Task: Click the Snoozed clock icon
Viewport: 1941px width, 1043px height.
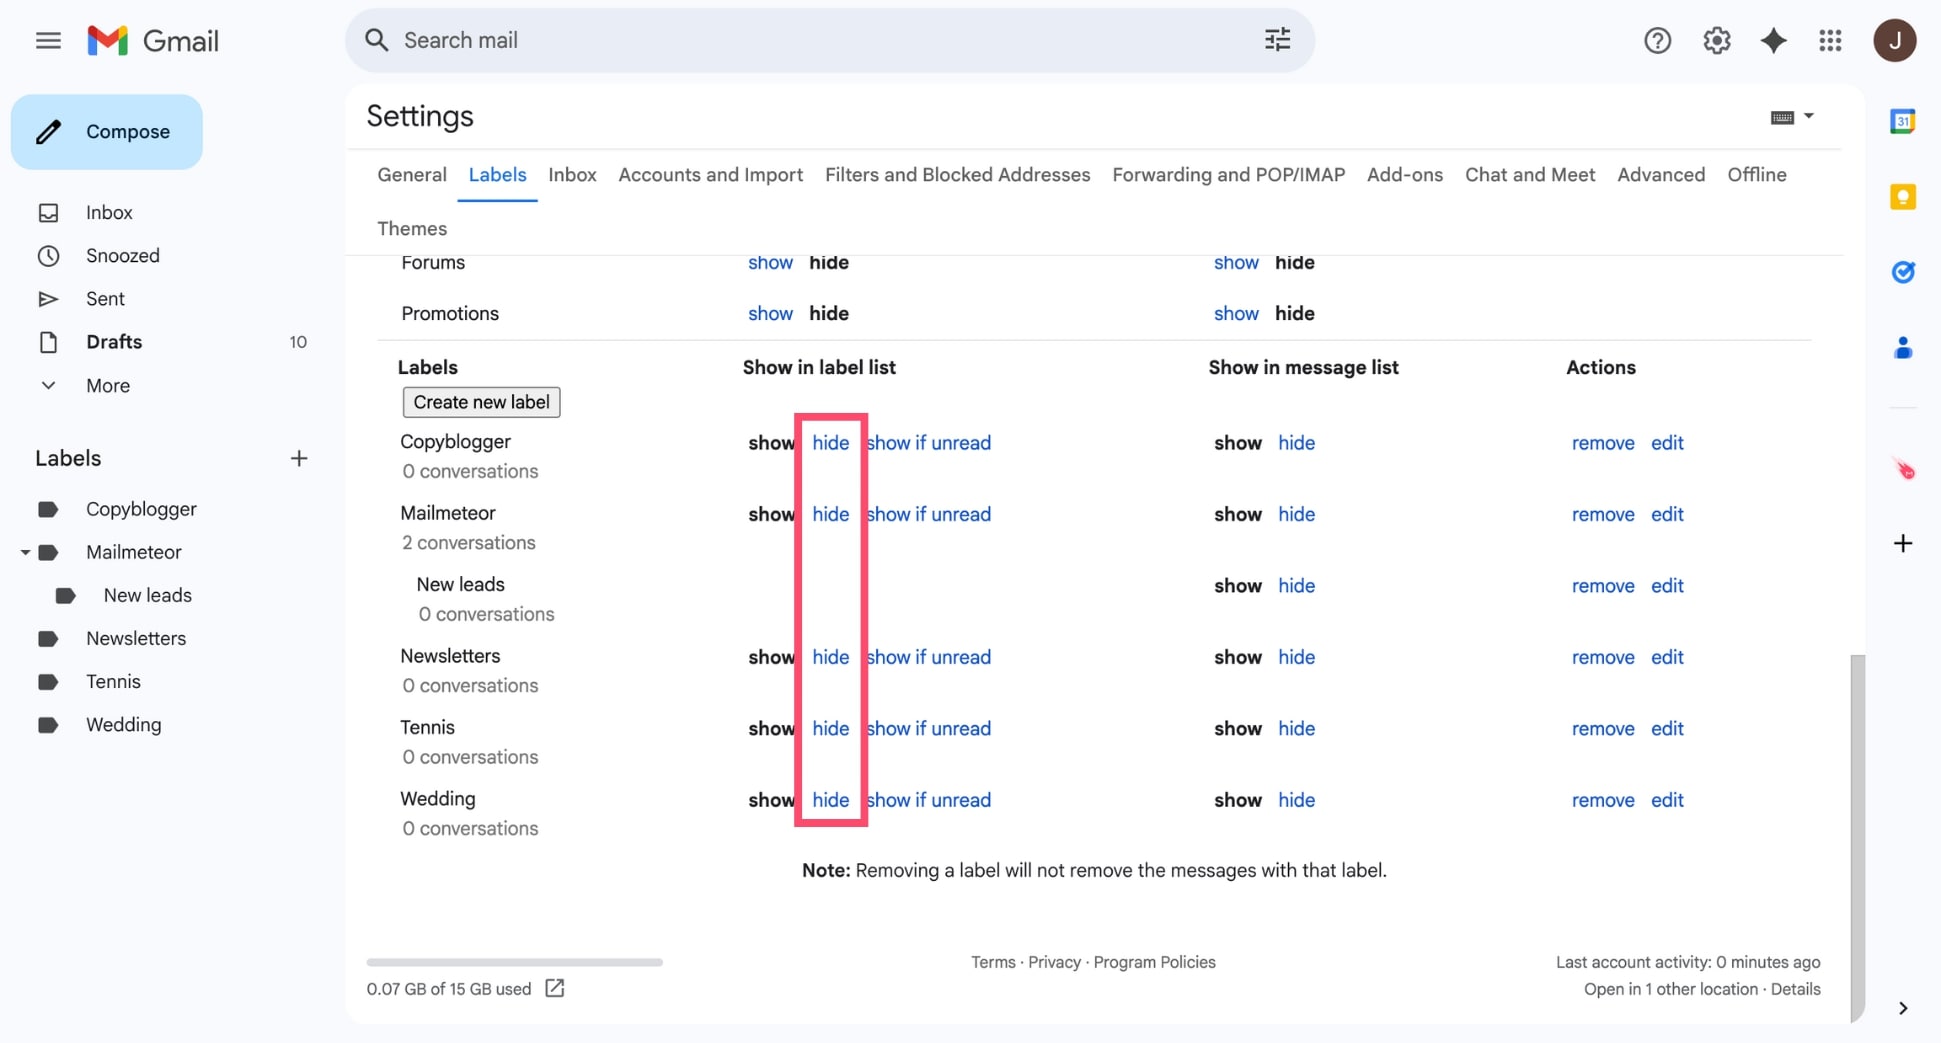Action: coord(48,255)
